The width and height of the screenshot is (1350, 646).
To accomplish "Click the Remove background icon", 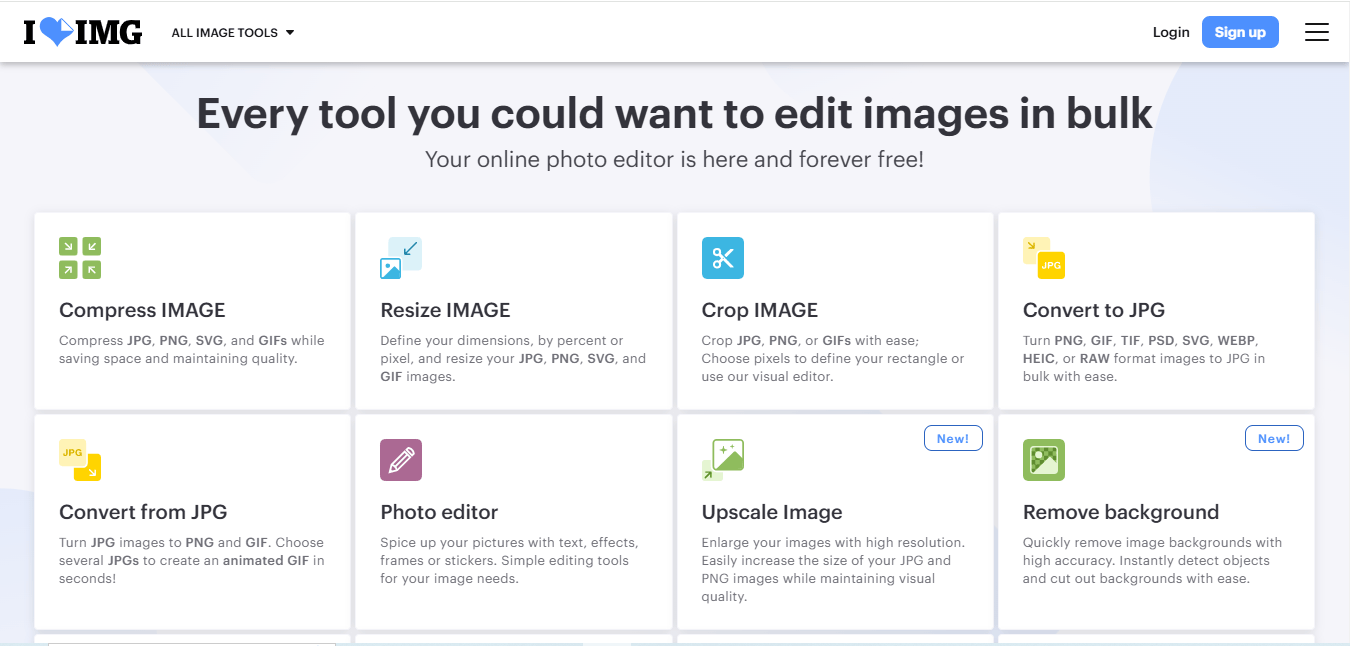I will (1044, 459).
